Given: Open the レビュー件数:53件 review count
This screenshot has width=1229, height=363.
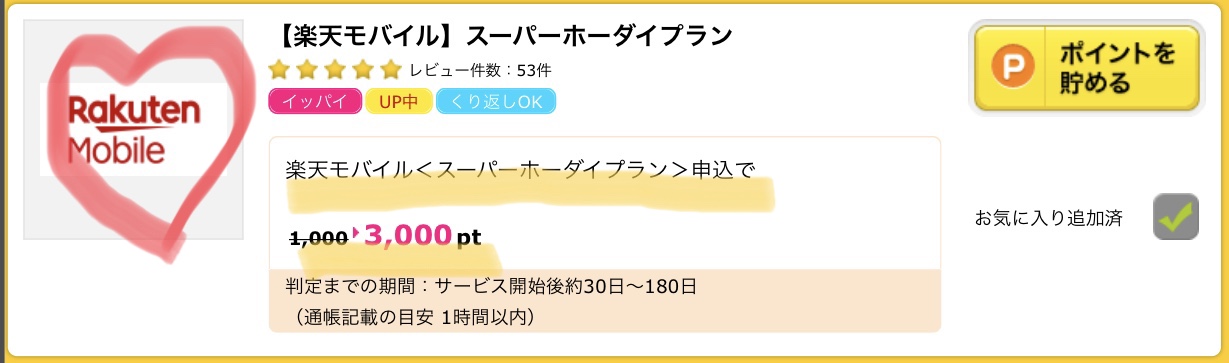Looking at the screenshot, I should tap(480, 71).
